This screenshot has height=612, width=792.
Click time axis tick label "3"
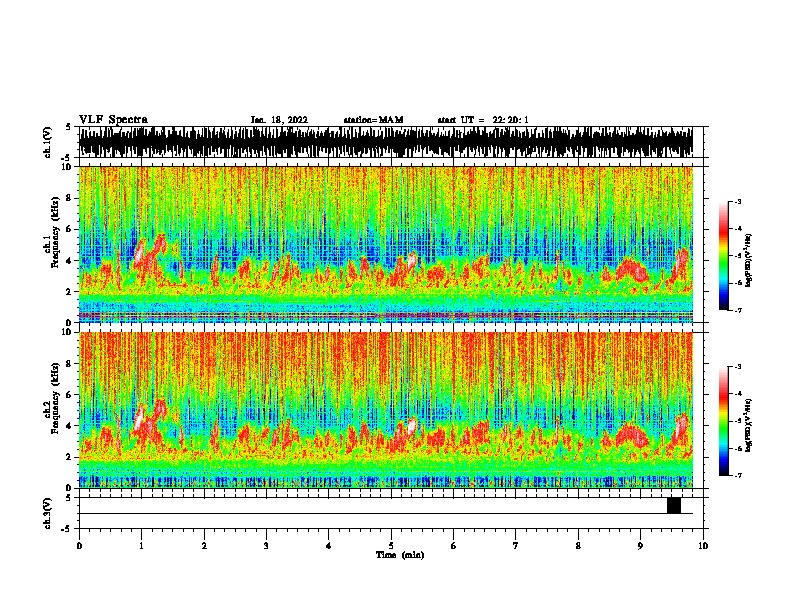point(266,546)
